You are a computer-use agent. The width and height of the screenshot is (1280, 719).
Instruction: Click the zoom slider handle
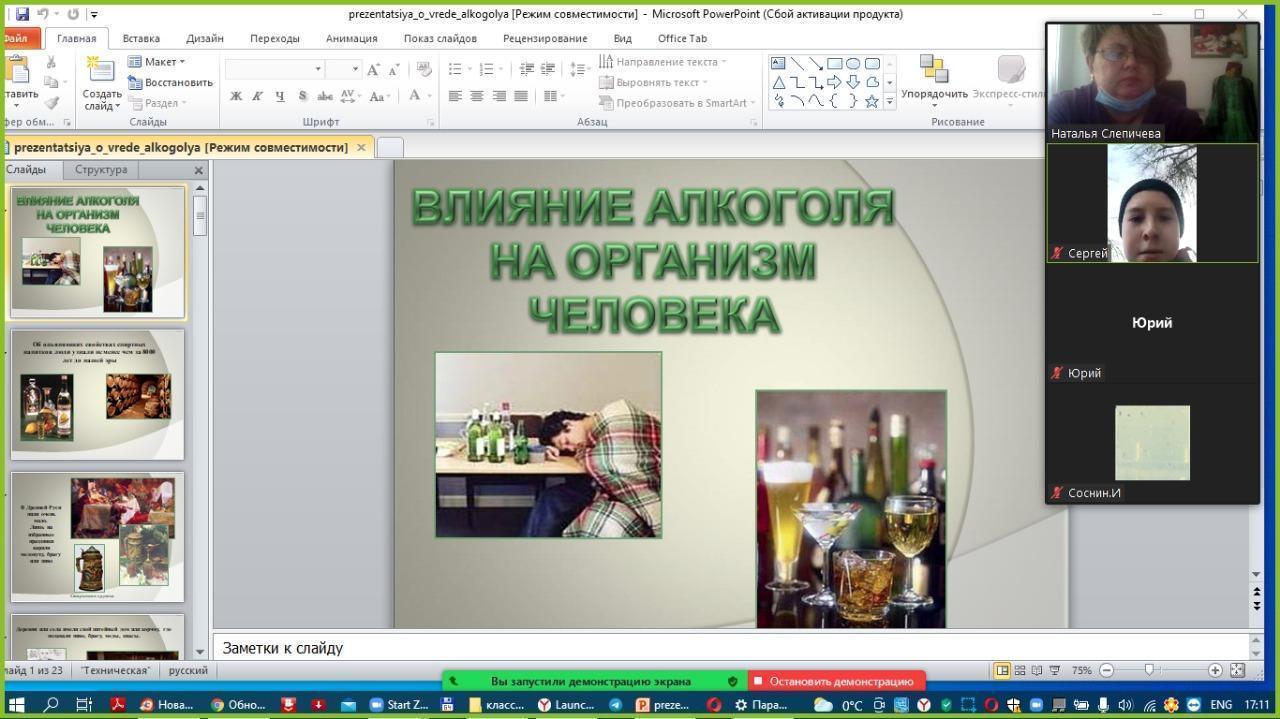coord(1149,670)
